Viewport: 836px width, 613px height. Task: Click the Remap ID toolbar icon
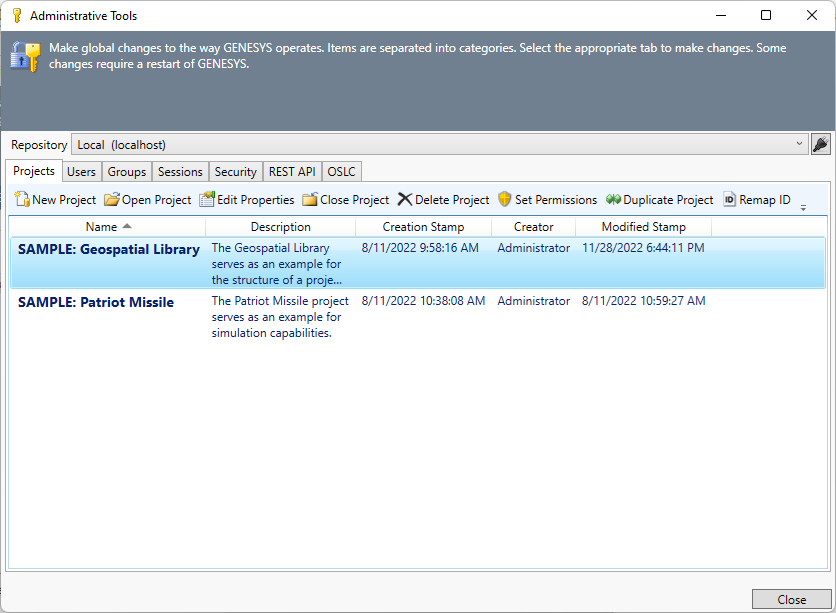pyautogui.click(x=729, y=200)
